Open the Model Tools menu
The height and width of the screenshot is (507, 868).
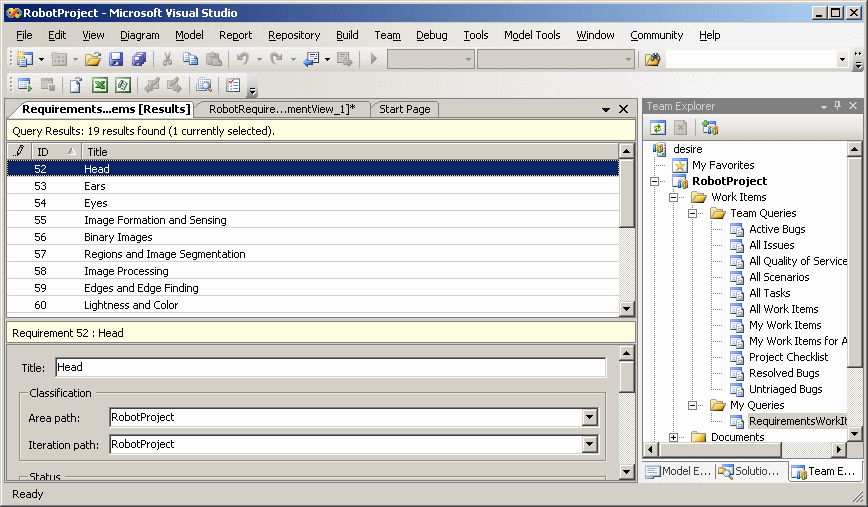531,35
